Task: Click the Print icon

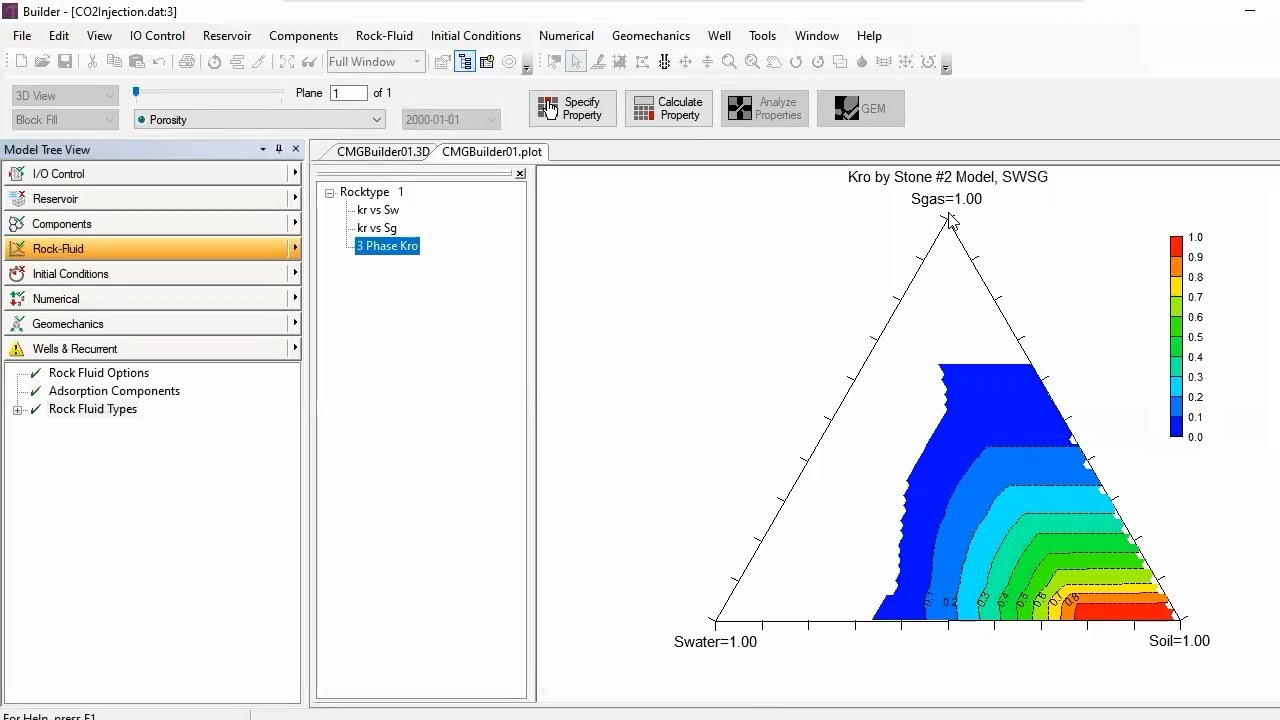Action: tap(187, 62)
